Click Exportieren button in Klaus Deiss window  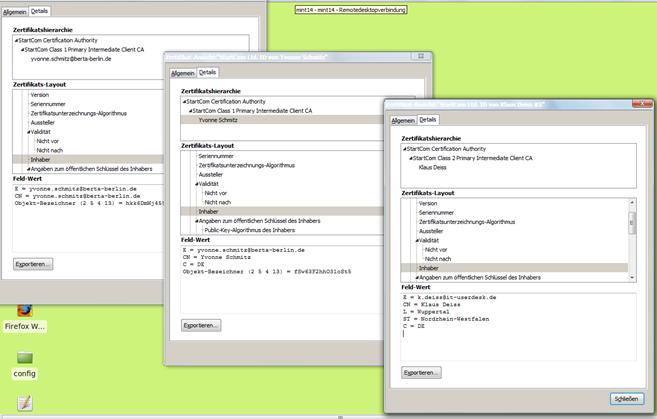pyautogui.click(x=421, y=372)
